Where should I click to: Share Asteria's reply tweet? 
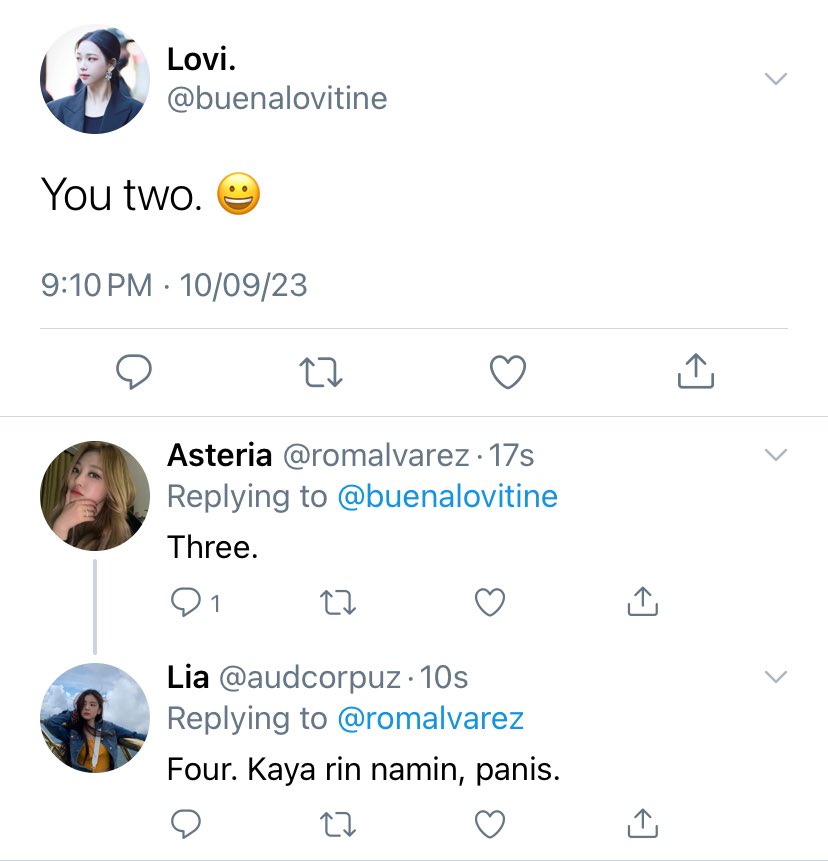[642, 601]
